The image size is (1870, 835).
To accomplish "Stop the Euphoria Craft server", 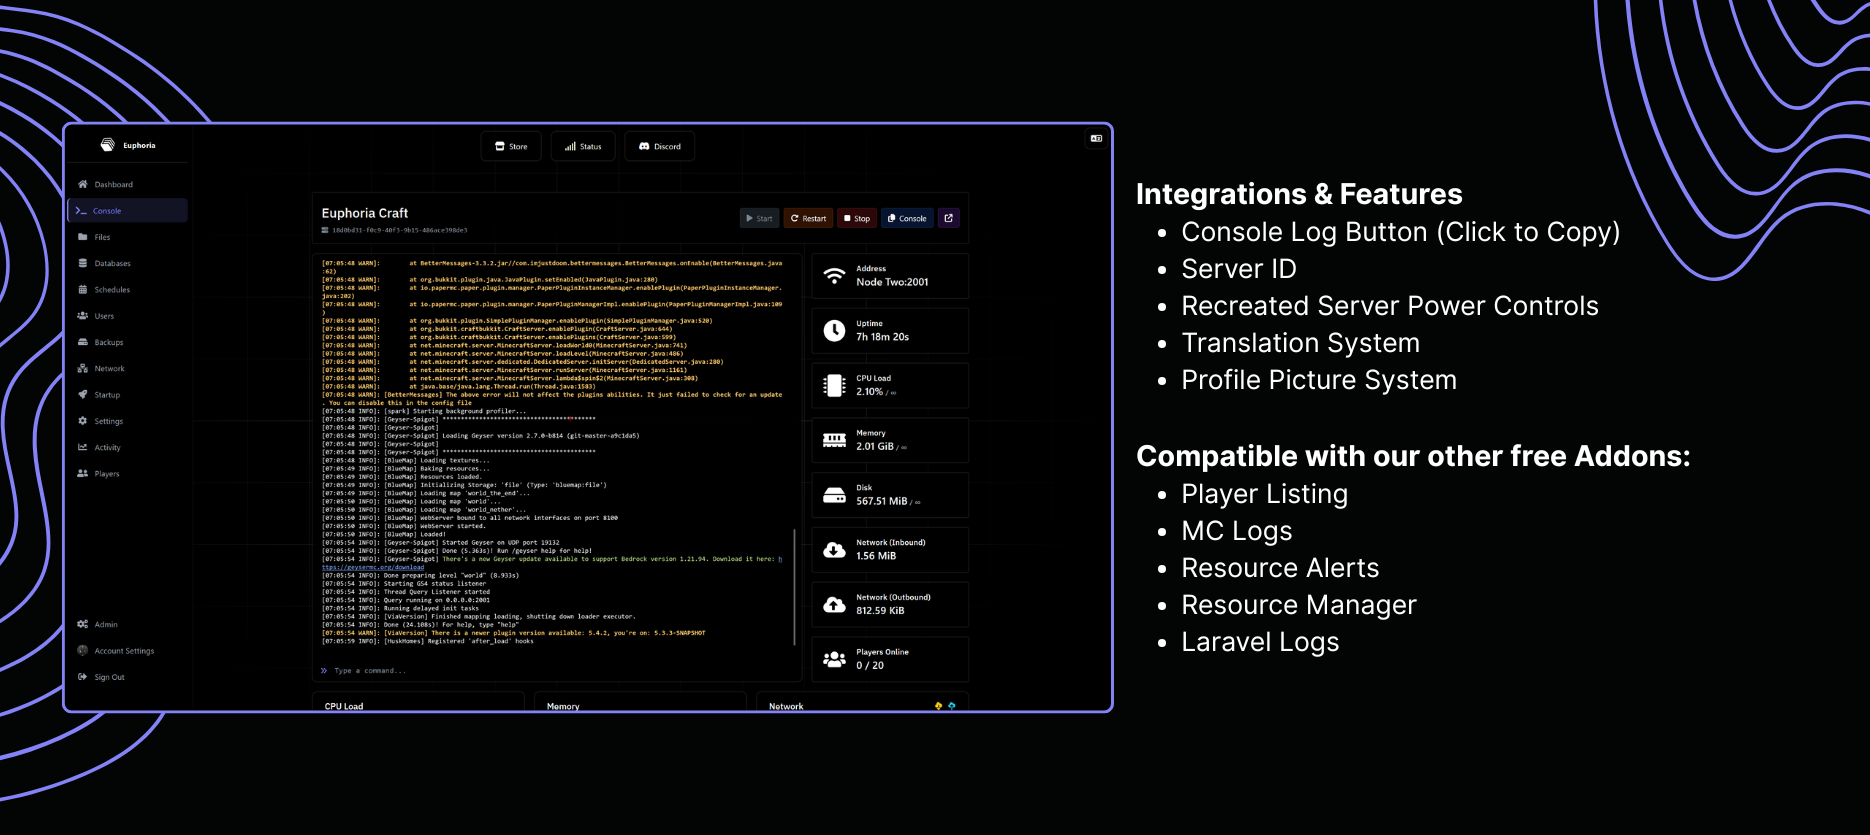I will tap(857, 218).
